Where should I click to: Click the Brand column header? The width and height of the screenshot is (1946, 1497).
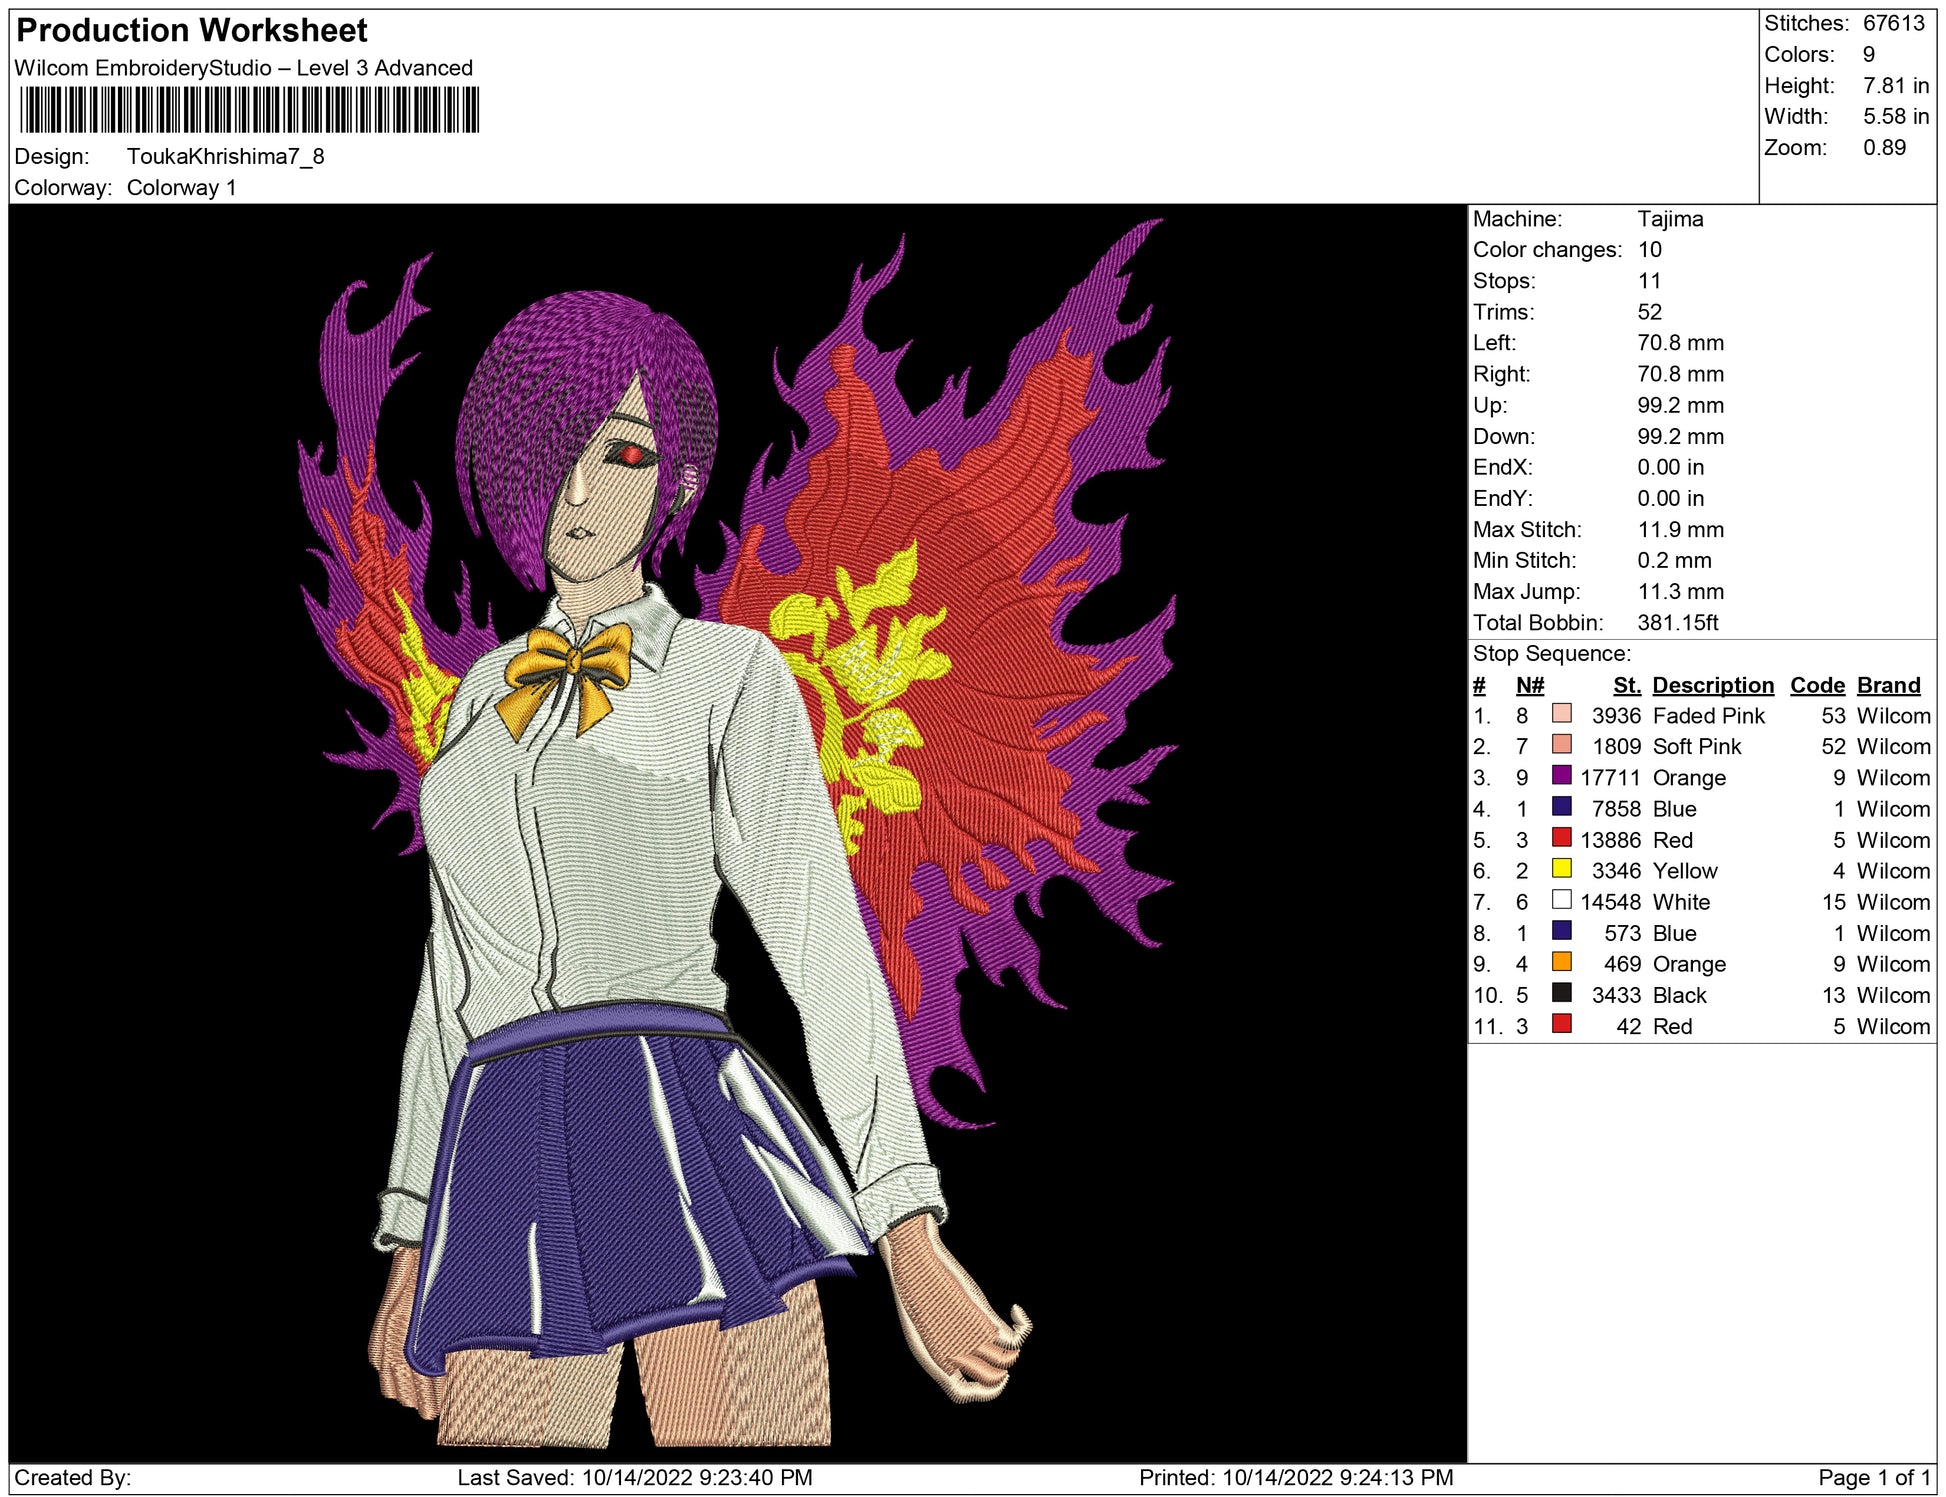pos(1888,685)
